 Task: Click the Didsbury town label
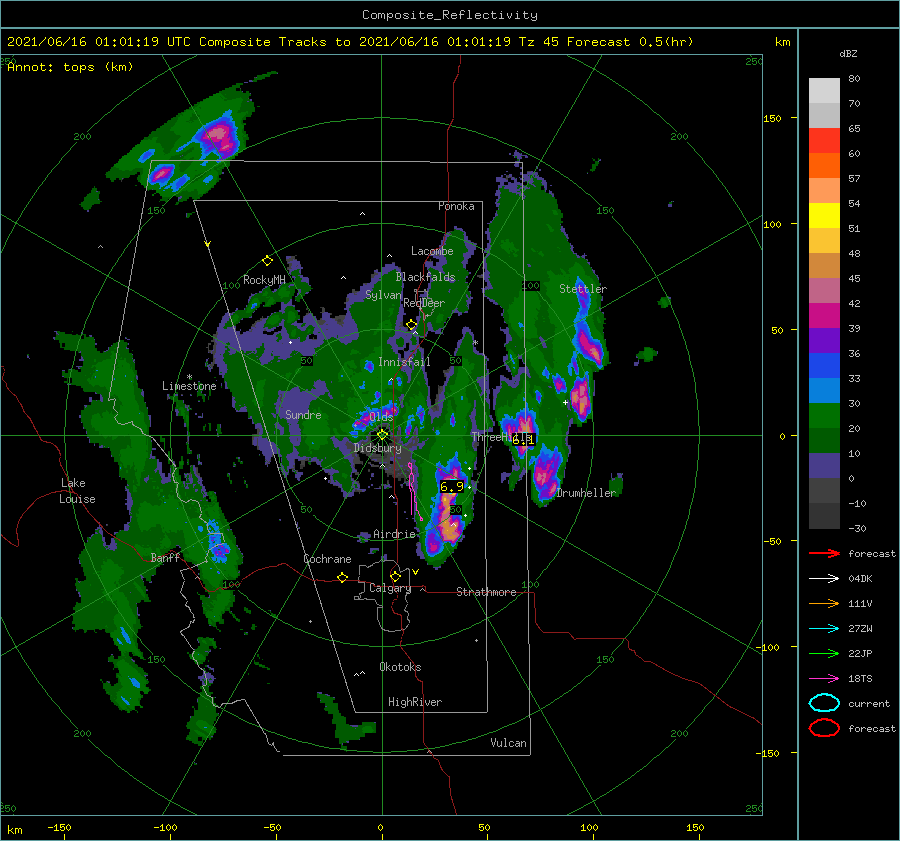377,448
